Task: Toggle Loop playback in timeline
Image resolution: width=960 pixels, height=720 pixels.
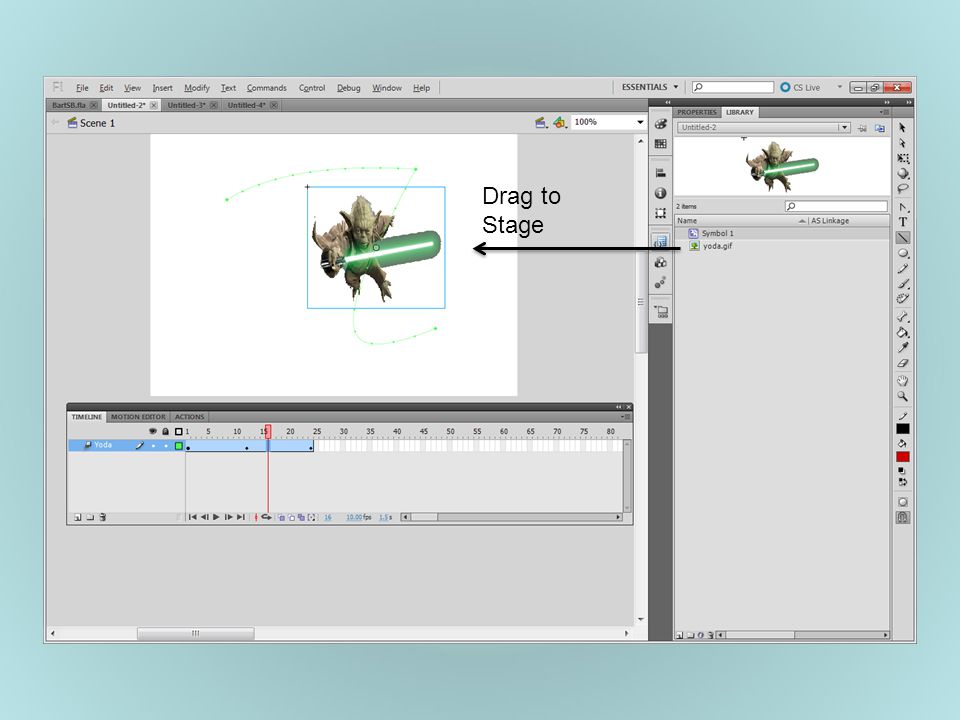Action: click(x=266, y=517)
